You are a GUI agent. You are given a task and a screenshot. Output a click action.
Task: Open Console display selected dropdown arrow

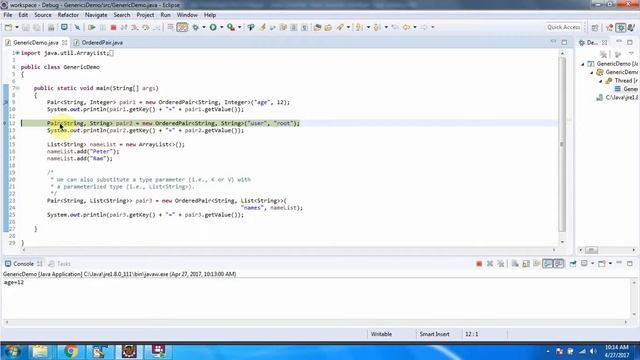coord(592,264)
